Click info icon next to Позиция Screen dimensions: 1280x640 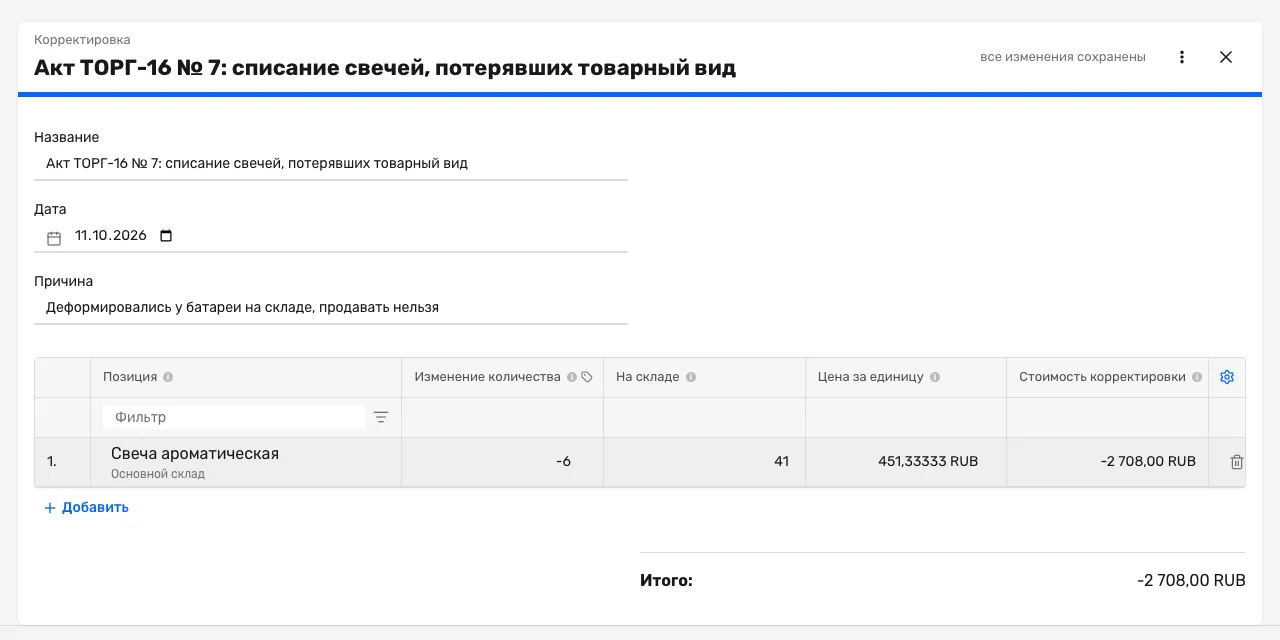coord(168,377)
